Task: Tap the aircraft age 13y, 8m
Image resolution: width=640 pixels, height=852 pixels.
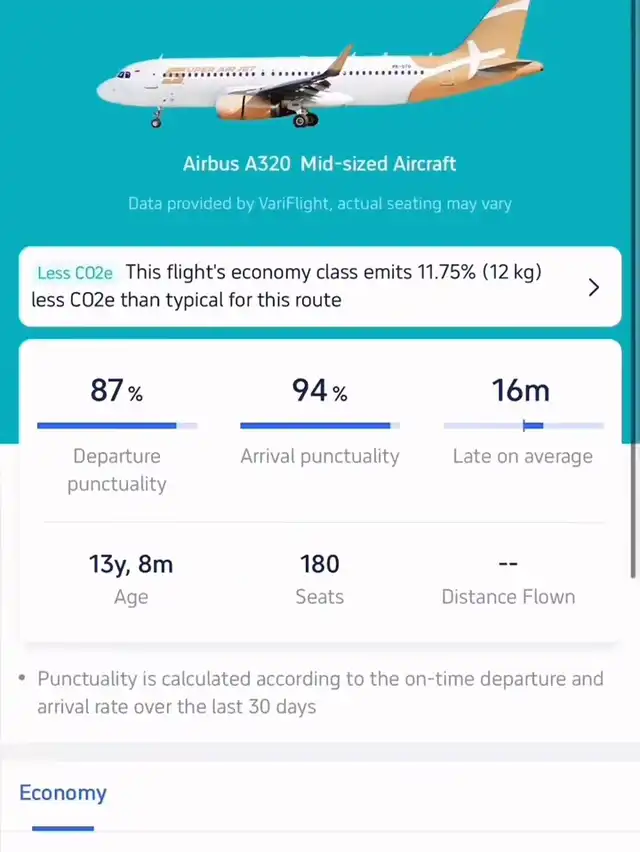Action: coord(131,565)
